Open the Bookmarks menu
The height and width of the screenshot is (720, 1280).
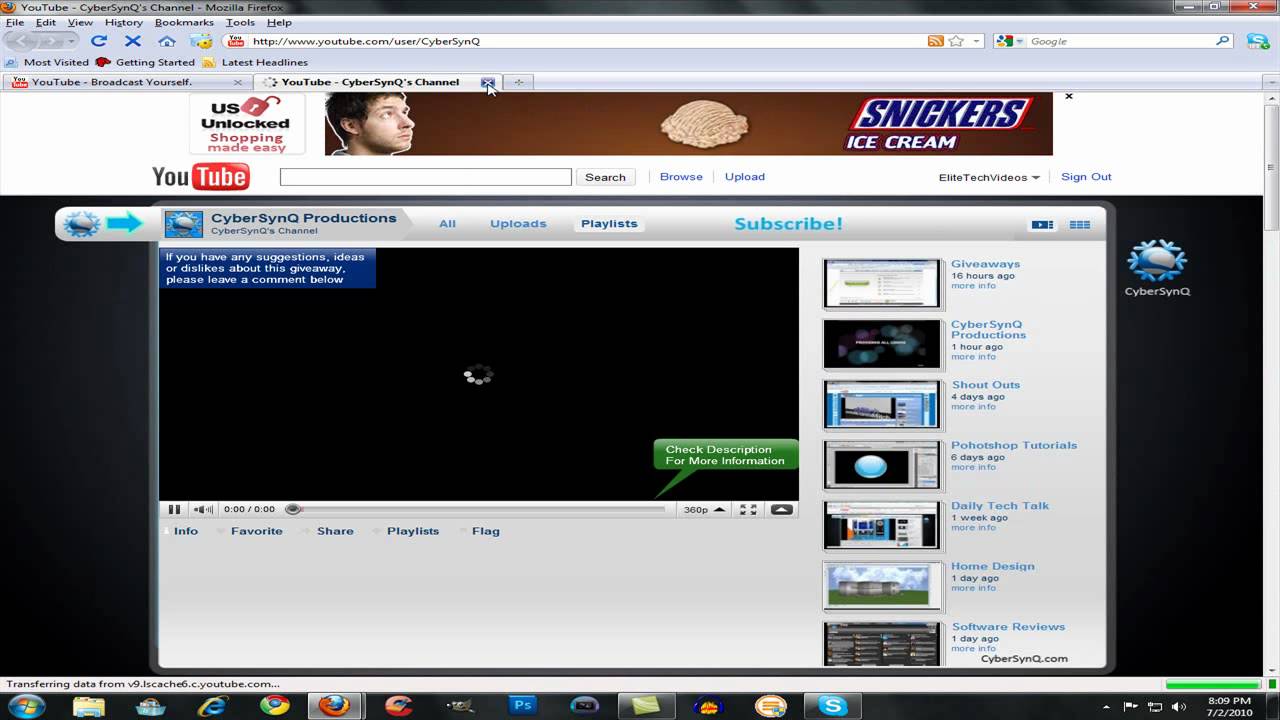click(184, 22)
